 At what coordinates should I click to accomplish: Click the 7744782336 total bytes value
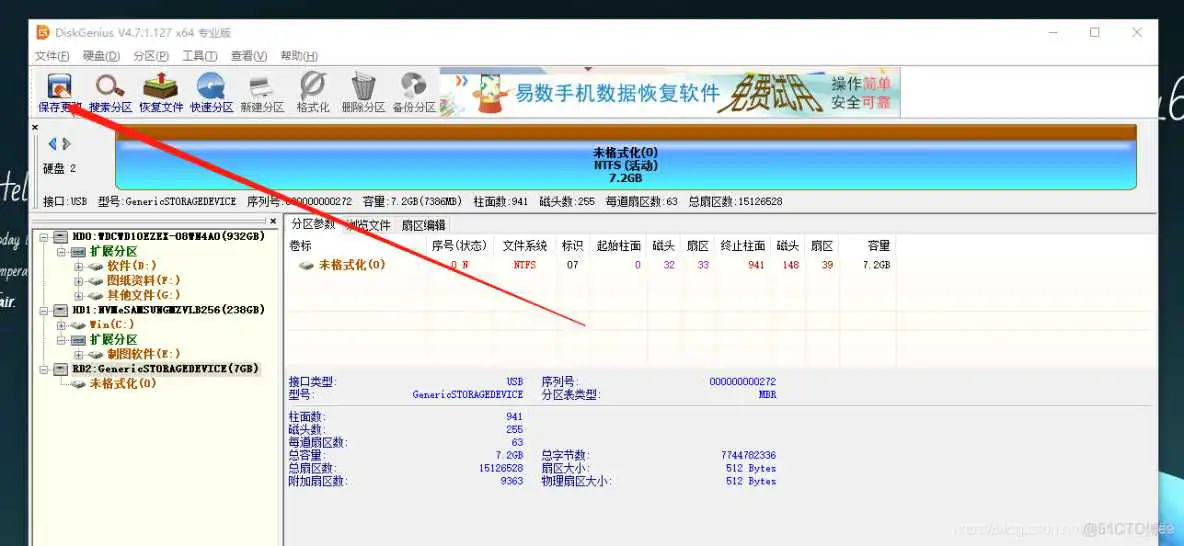(748, 455)
